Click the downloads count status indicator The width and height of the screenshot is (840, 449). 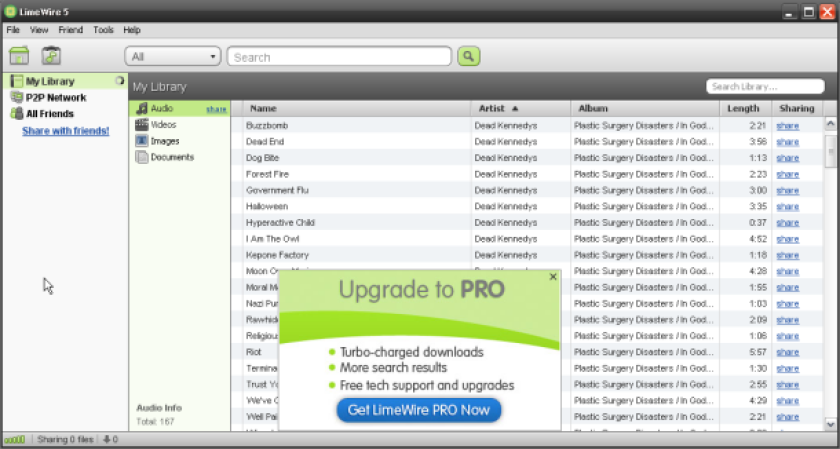tap(110, 440)
